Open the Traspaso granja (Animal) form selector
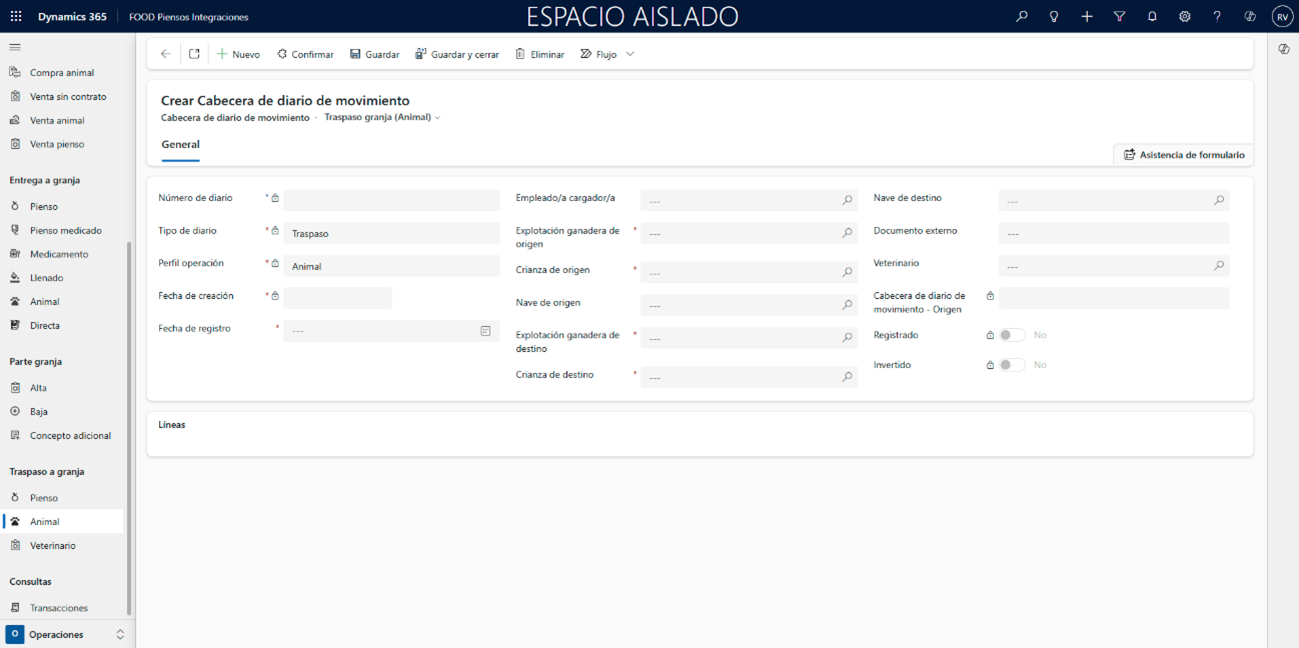This screenshot has height=648, width=1299. [382, 117]
